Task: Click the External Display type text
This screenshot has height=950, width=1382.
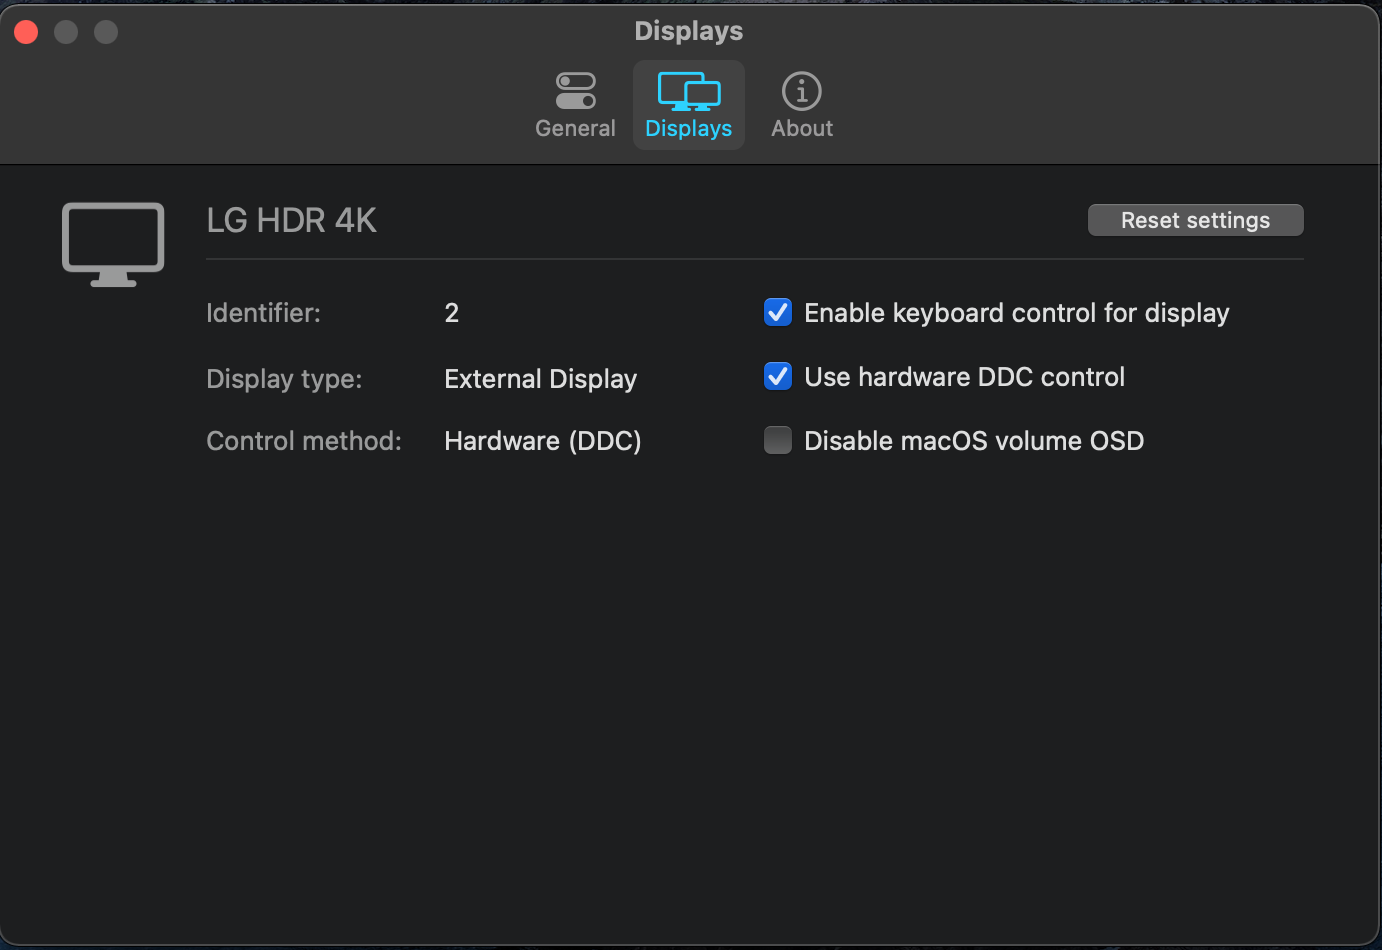Action: (540, 379)
